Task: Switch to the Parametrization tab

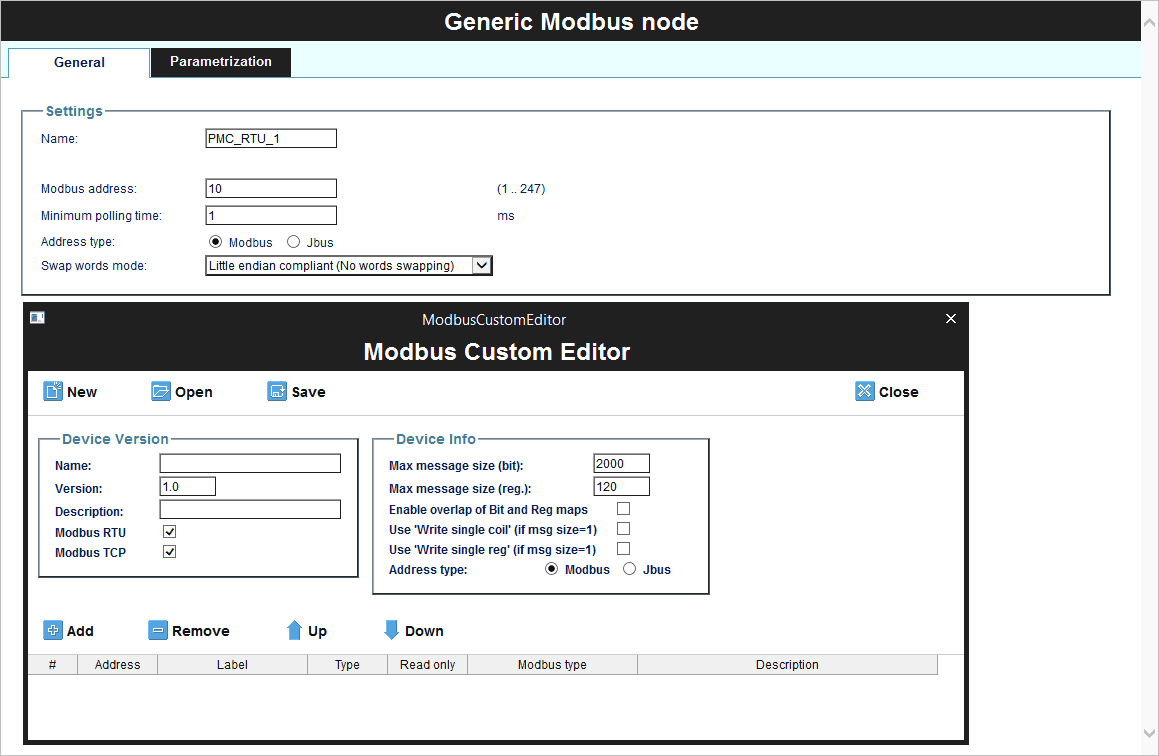Action: [220, 62]
